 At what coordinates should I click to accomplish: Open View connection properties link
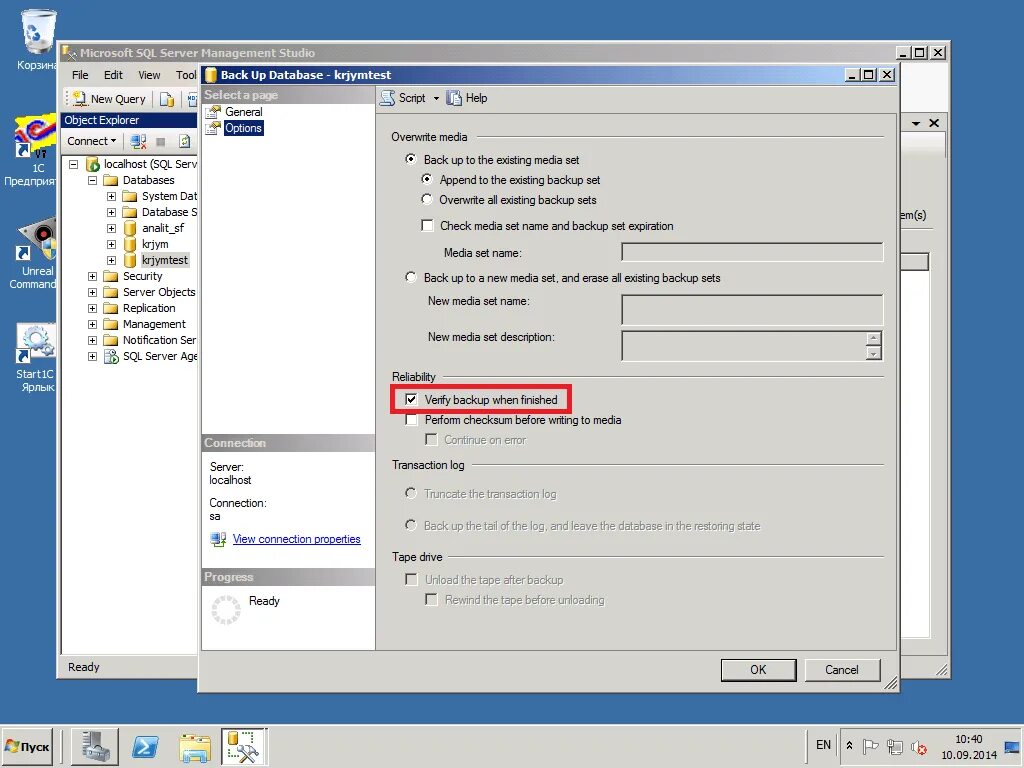click(x=296, y=539)
